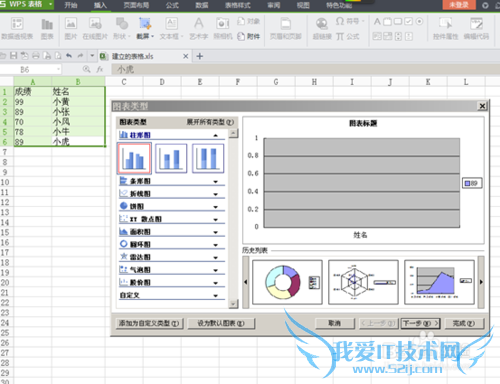Pick the radar chart from history list
Image resolution: width=500 pixels, height=384 pixels.
click(x=363, y=282)
